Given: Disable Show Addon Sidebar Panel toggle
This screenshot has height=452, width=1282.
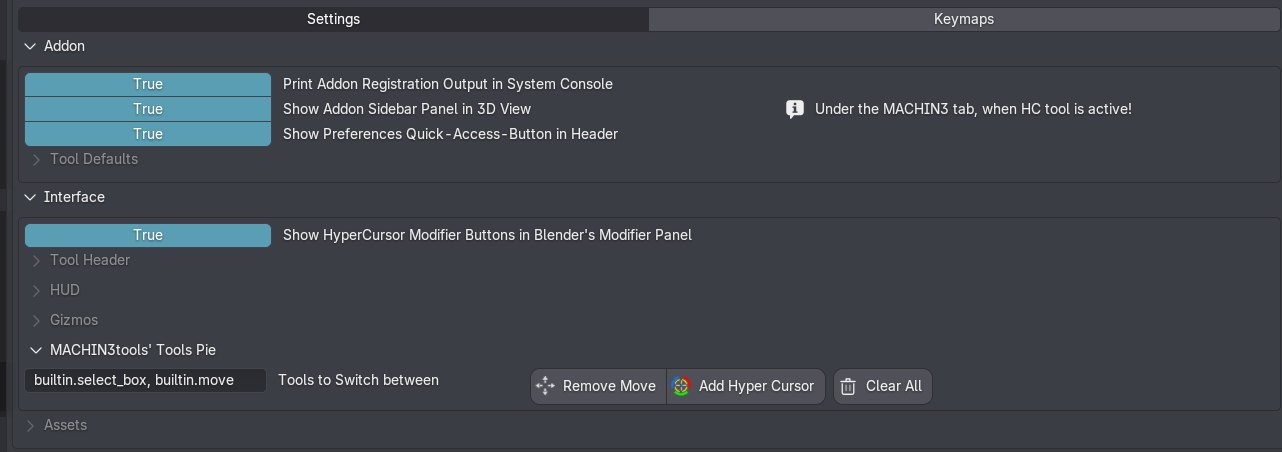Looking at the screenshot, I should (148, 109).
